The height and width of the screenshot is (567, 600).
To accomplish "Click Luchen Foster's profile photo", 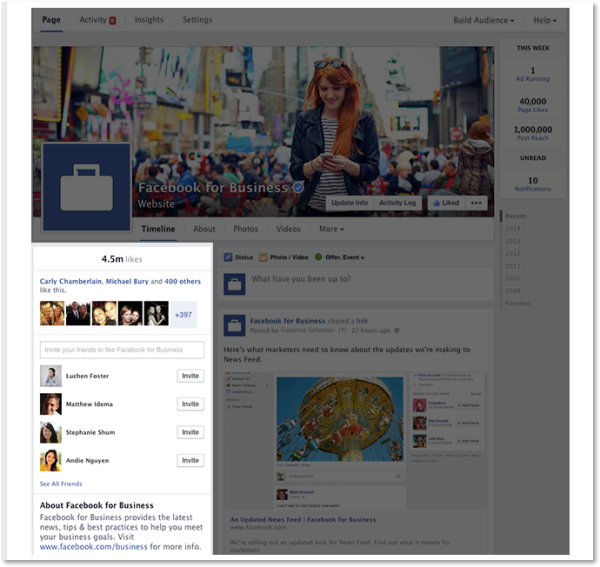I will click(51, 376).
